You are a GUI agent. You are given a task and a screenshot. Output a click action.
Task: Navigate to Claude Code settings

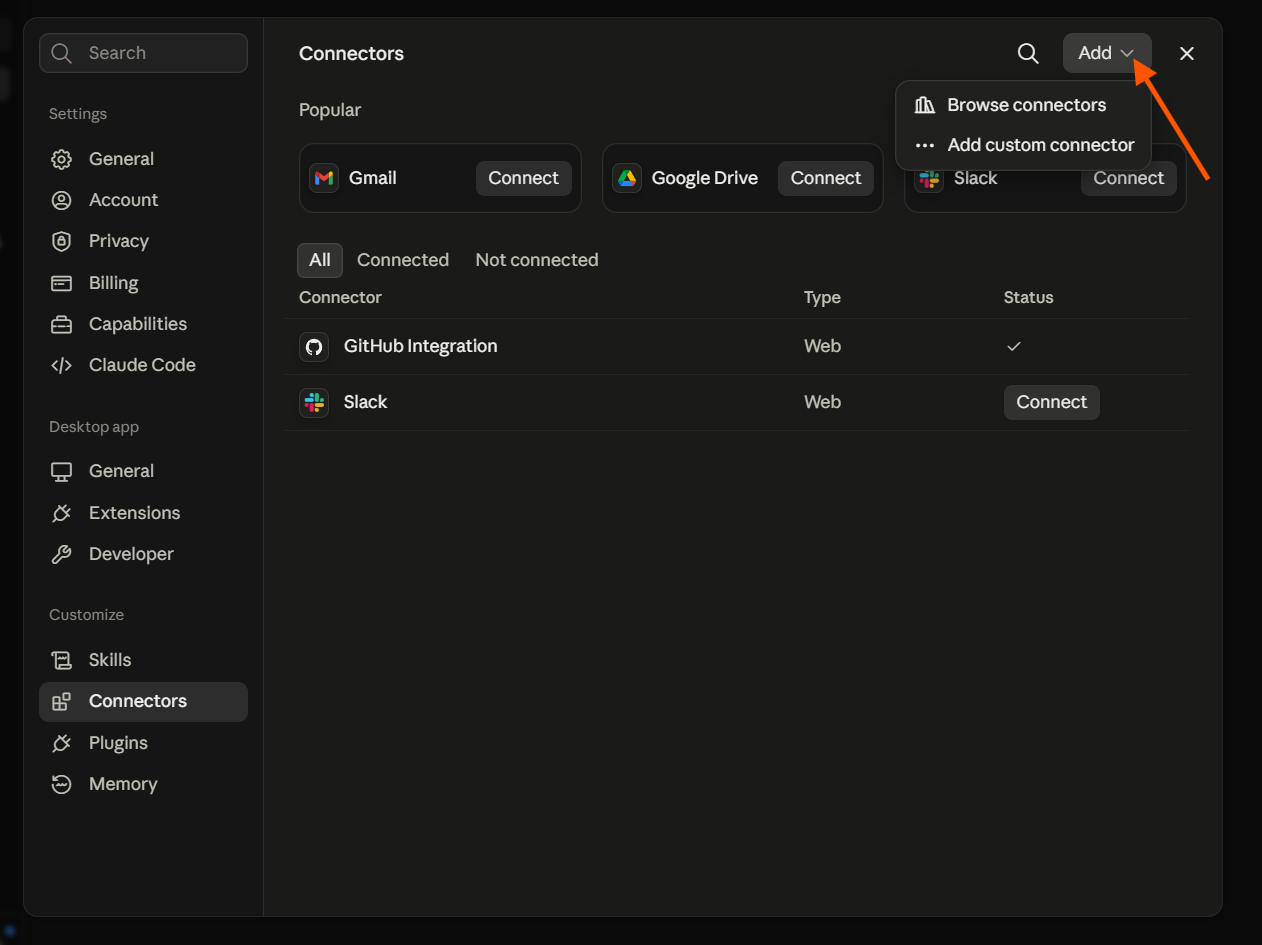(143, 365)
